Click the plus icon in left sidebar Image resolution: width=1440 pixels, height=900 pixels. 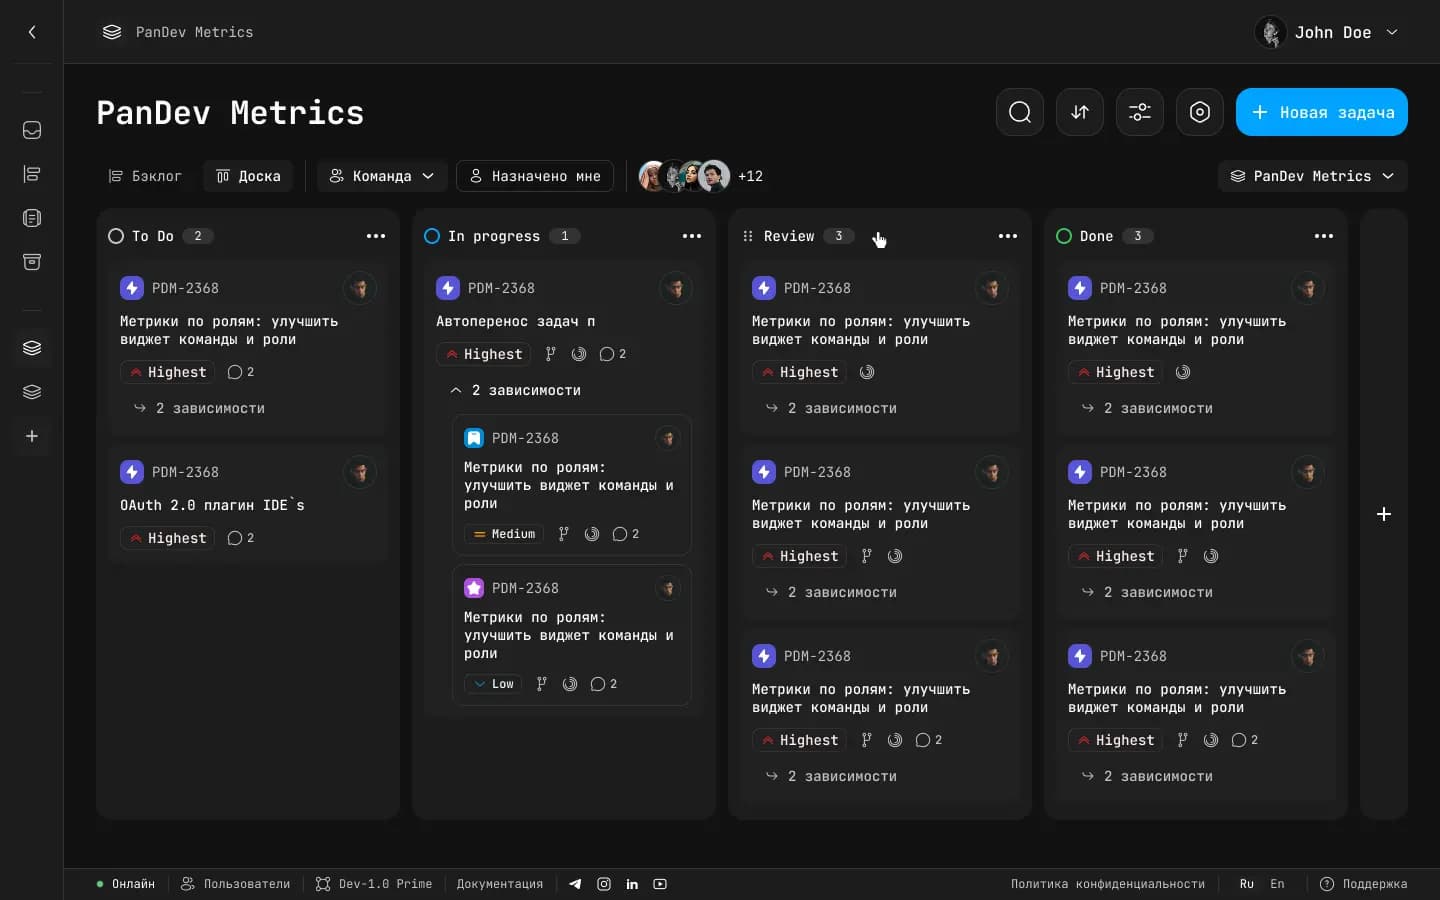point(32,436)
